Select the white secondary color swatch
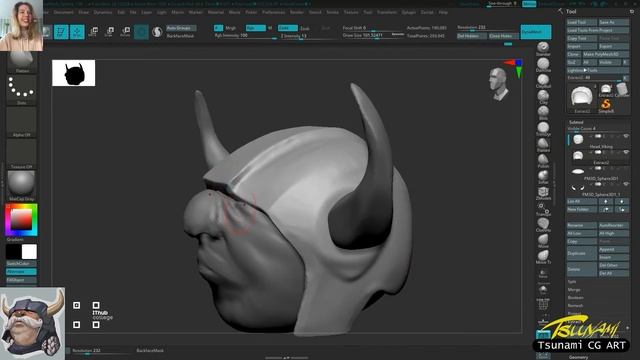Viewport: 640px width, 360px height. tap(29, 252)
